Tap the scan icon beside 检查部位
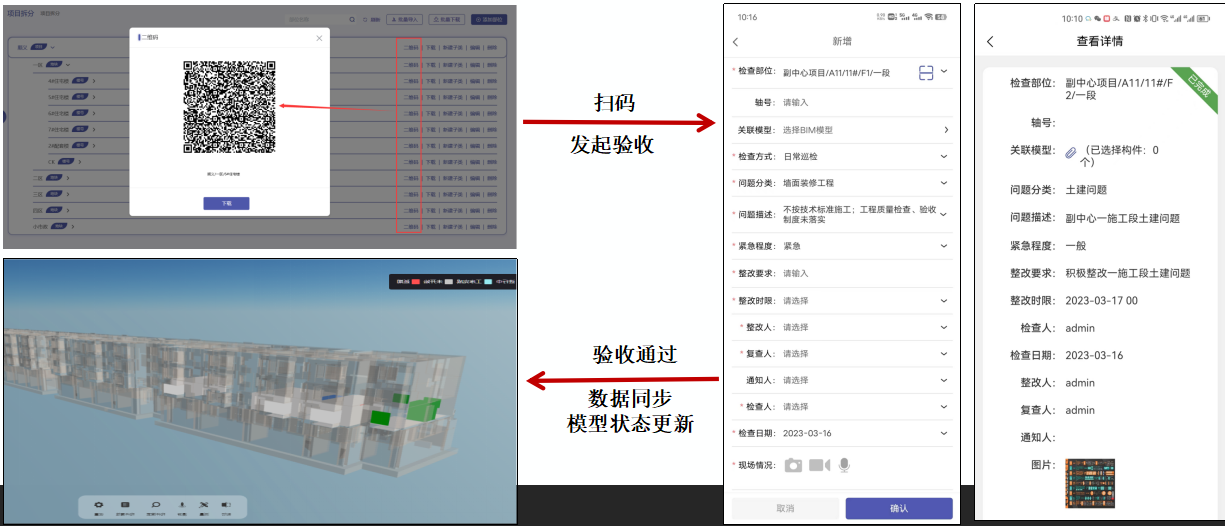1225x526 pixels. pyautogui.click(x=926, y=72)
